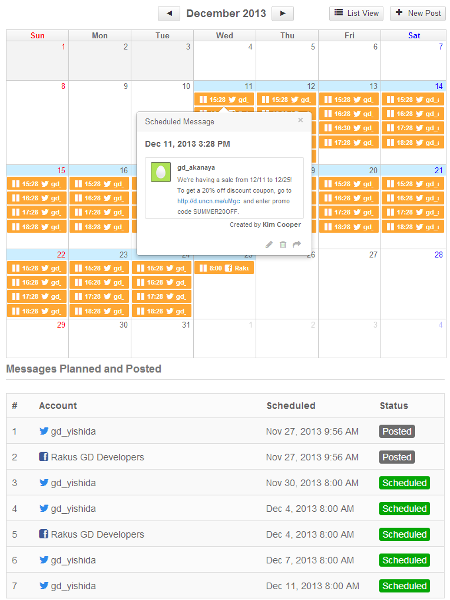Image resolution: width=450 pixels, height=600 pixels.
Task: Edit the scheduled message with pencil icon
Action: [269, 245]
